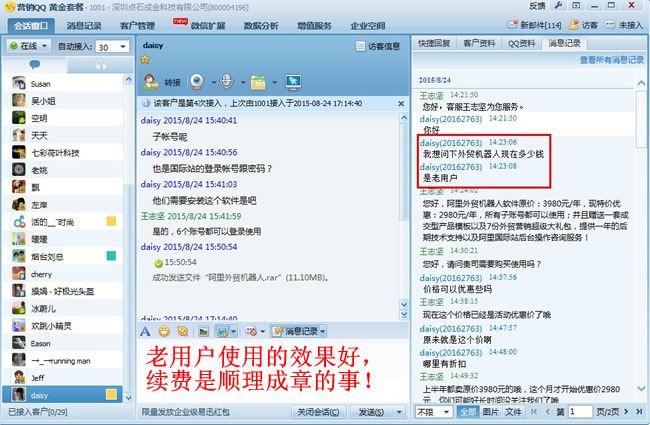The image size is (650, 425).
Task: Open the 数据分析 tab
Action: (261, 26)
